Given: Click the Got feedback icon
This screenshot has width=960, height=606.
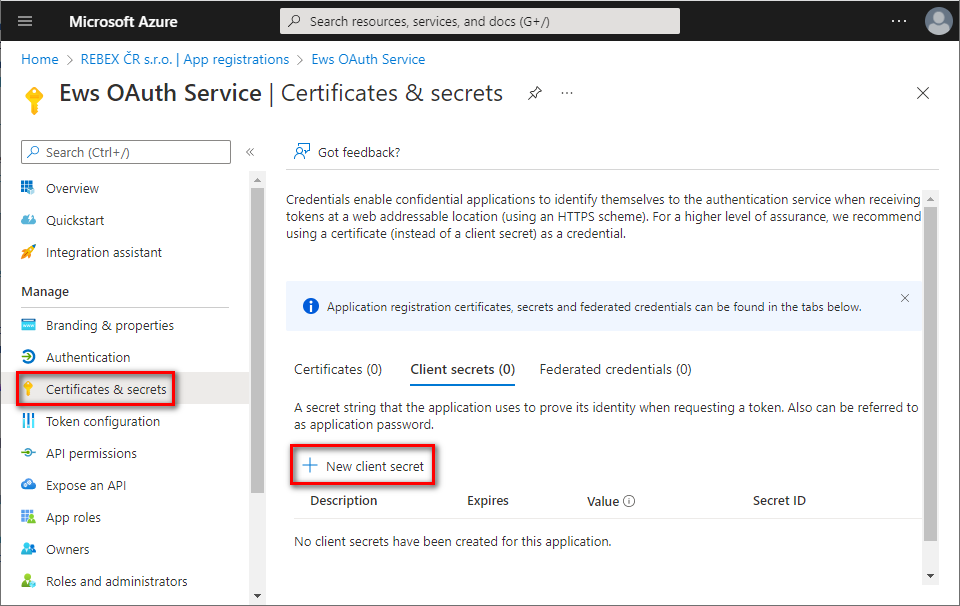Looking at the screenshot, I should [301, 152].
